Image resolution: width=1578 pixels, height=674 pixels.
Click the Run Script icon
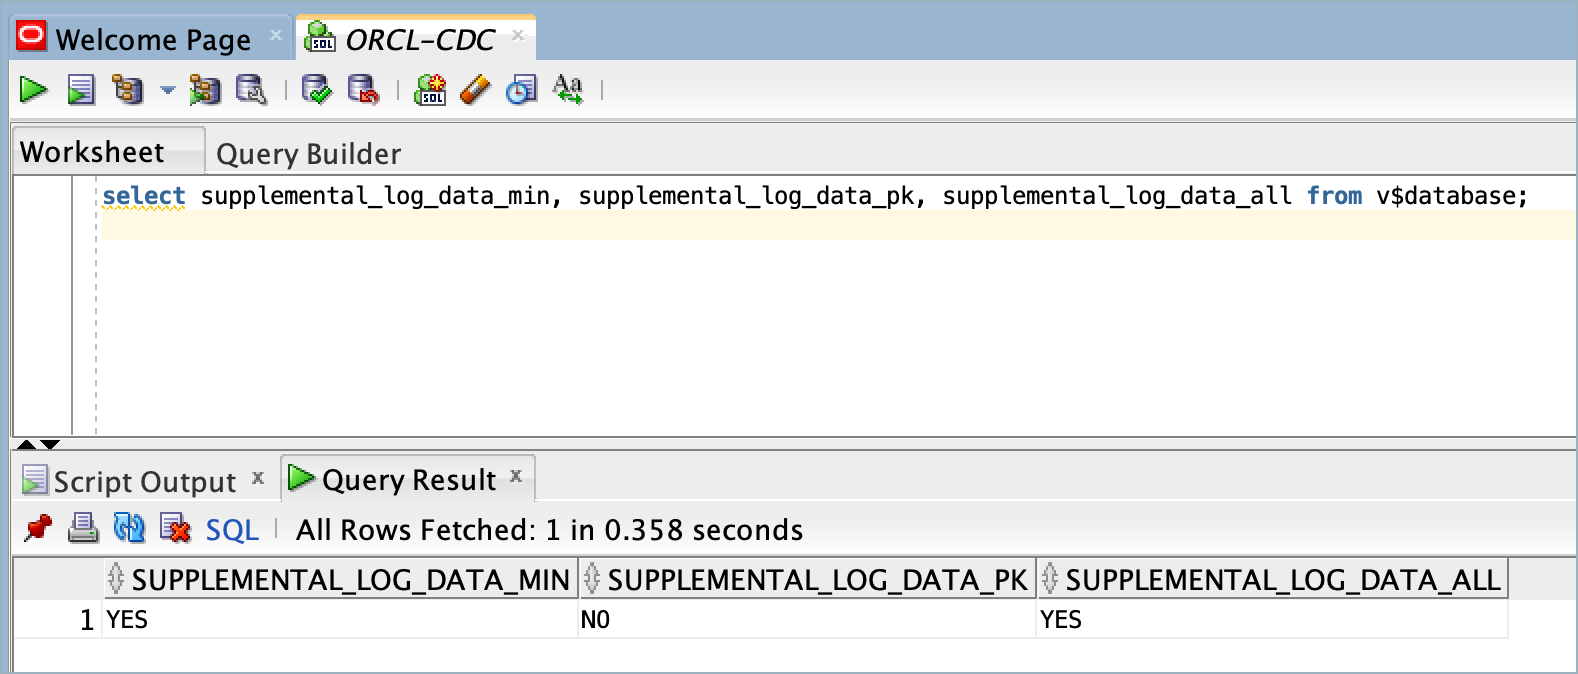(x=81, y=90)
